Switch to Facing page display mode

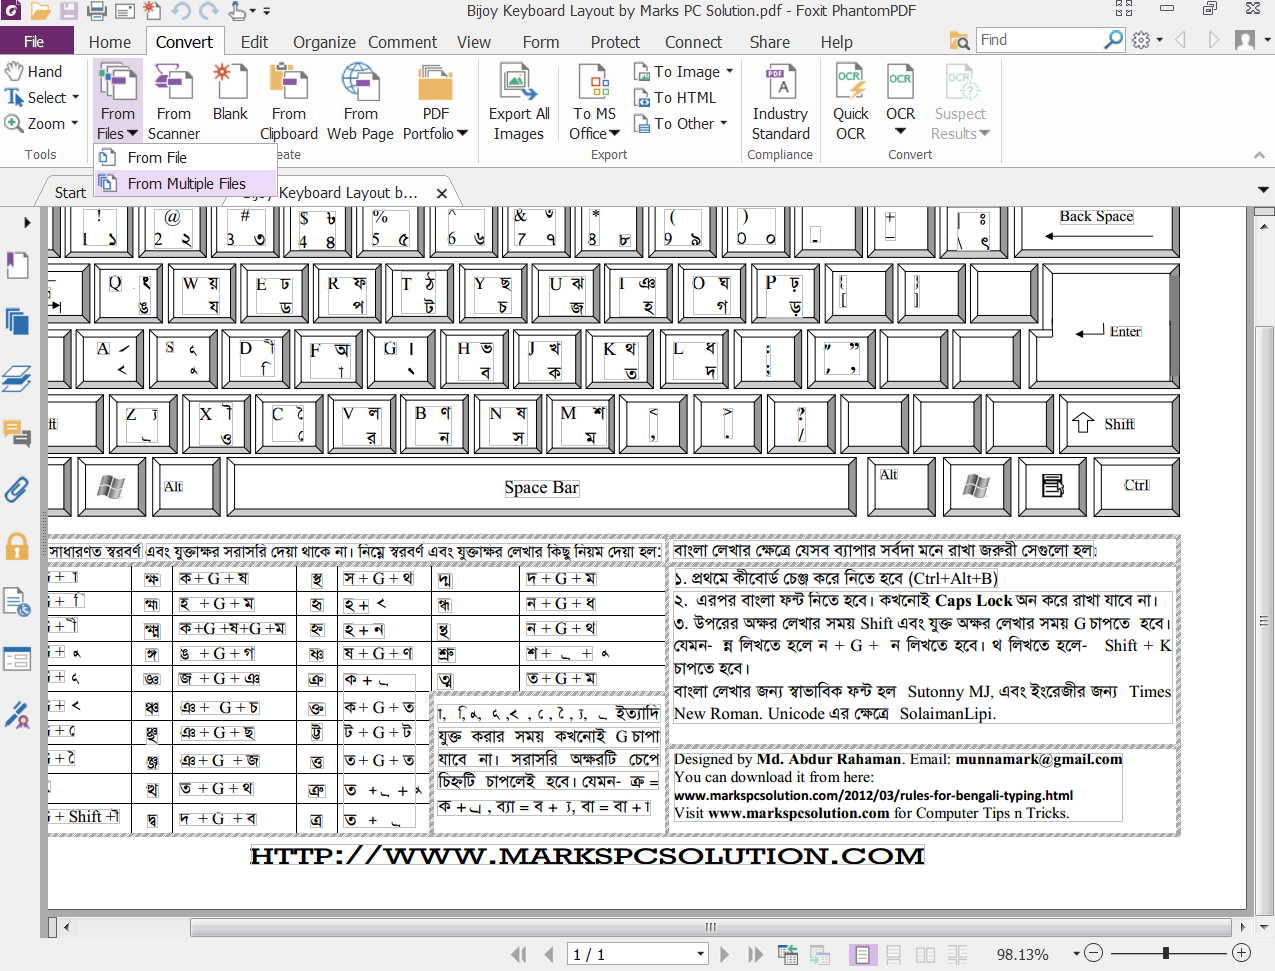pyautogui.click(x=925, y=955)
